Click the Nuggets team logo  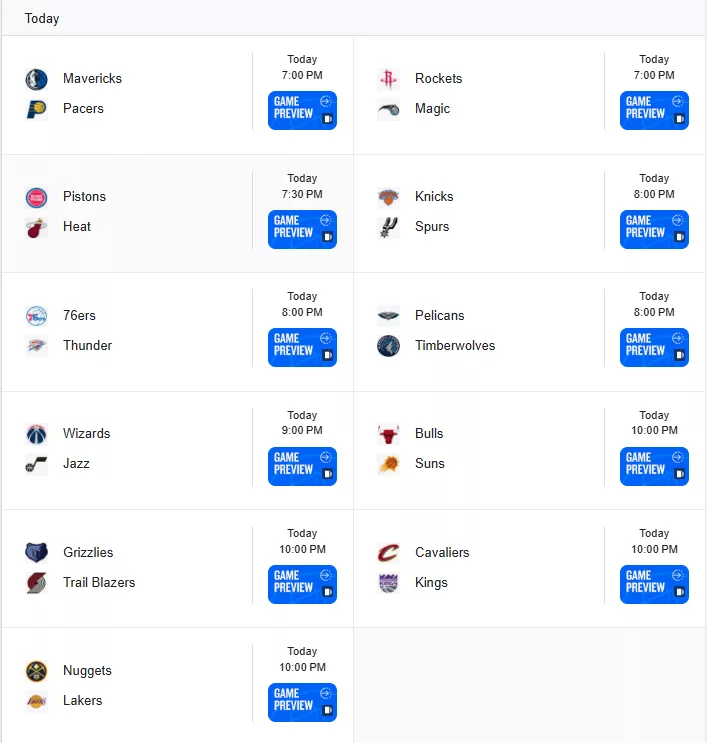[x=36, y=671]
